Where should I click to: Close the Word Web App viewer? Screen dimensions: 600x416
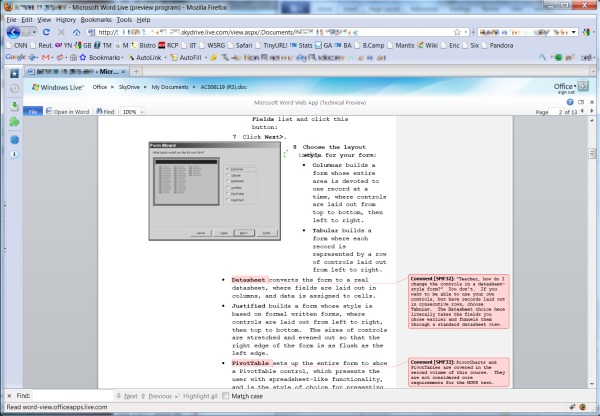pyautogui.click(x=592, y=102)
